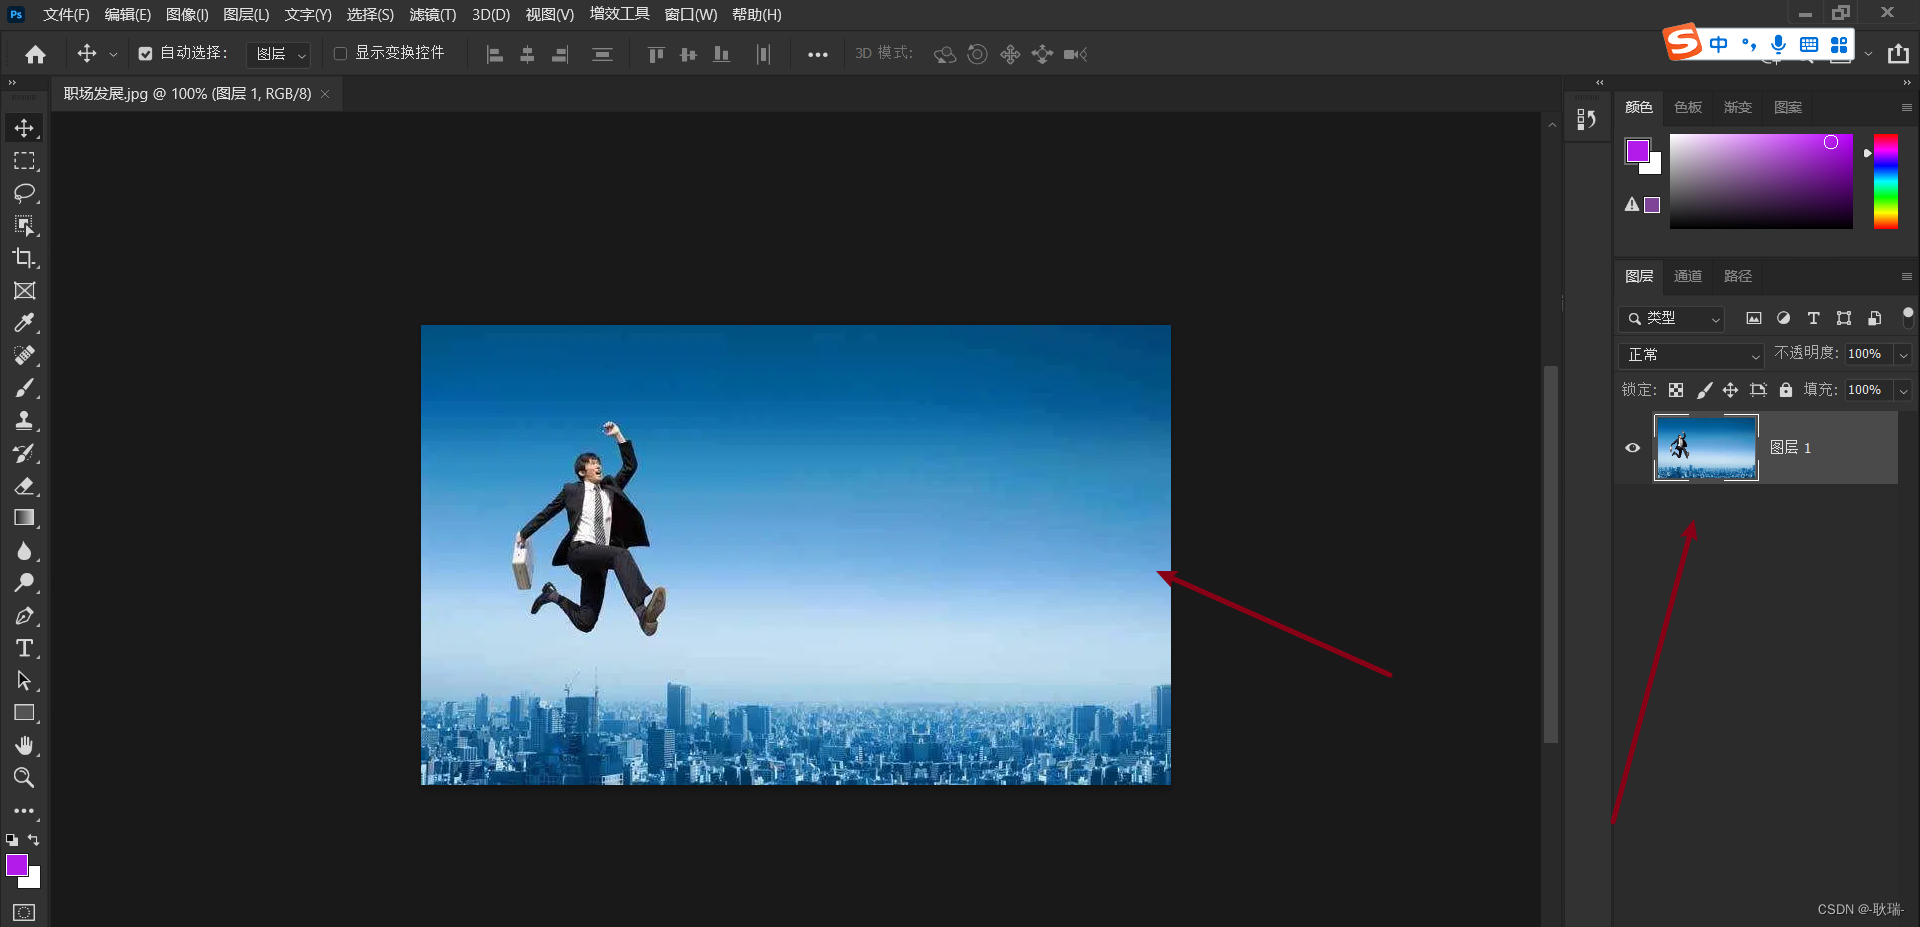Select the Eyedropper tool
This screenshot has width=1920, height=927.
[24, 323]
